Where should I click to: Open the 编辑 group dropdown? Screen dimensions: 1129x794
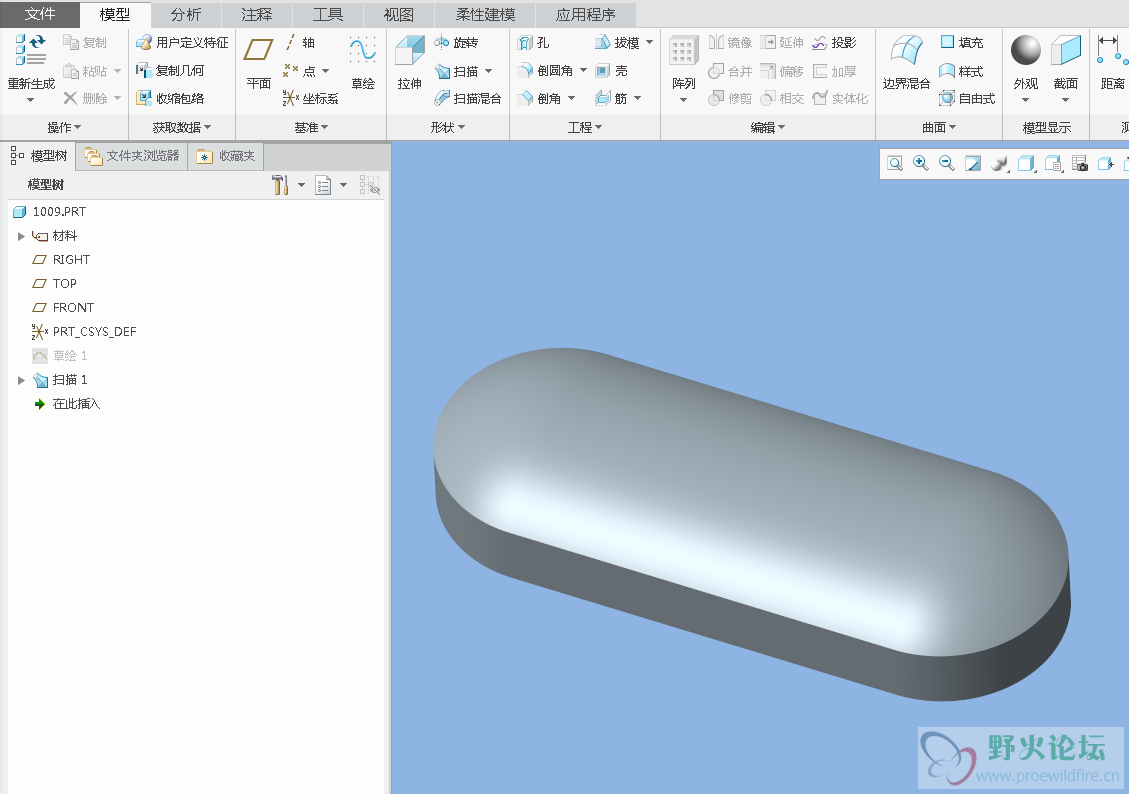click(768, 127)
